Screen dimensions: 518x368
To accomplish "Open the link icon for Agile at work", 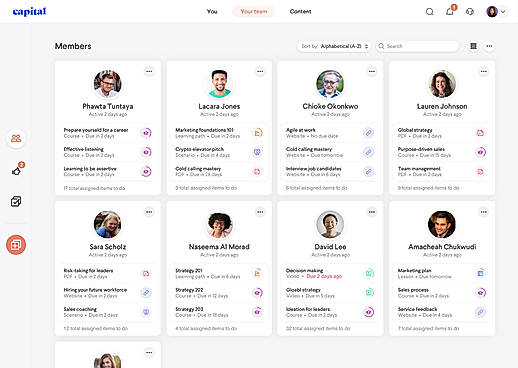I will click(368, 133).
